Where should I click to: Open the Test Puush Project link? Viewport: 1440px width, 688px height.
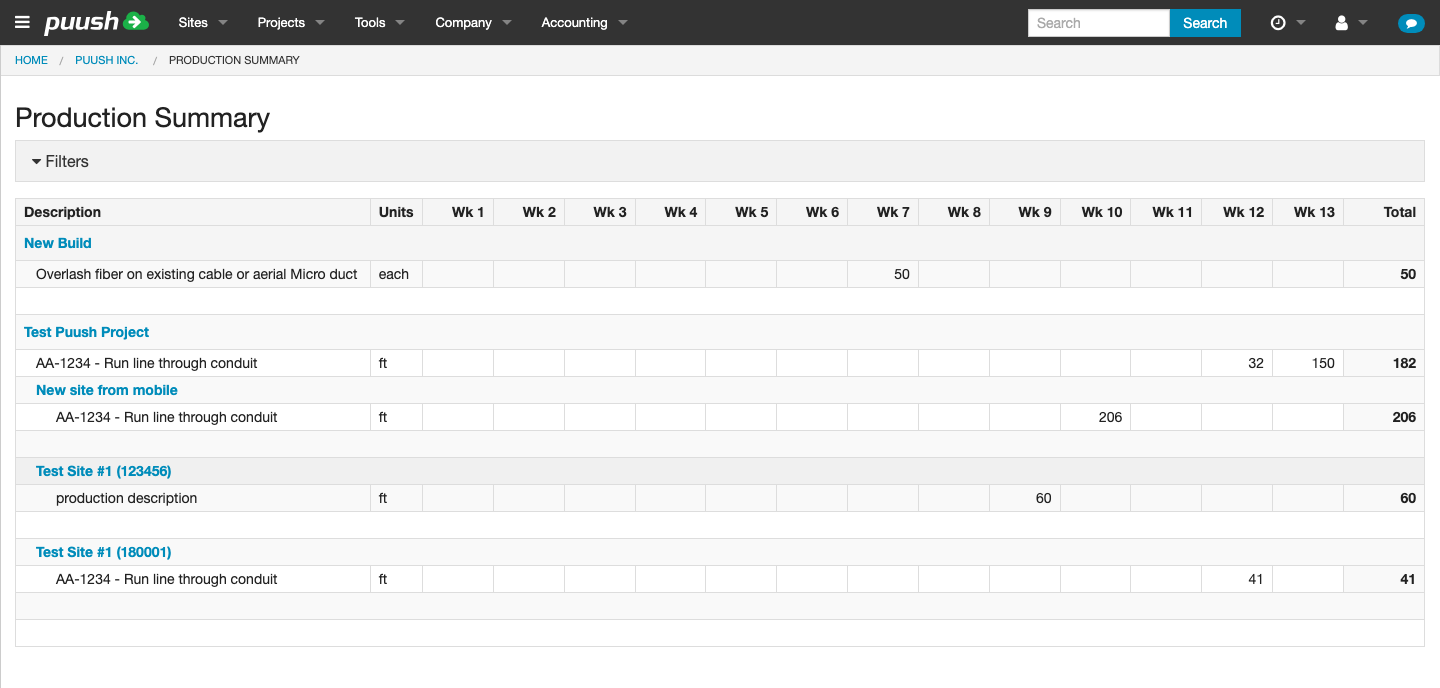[x=86, y=332]
